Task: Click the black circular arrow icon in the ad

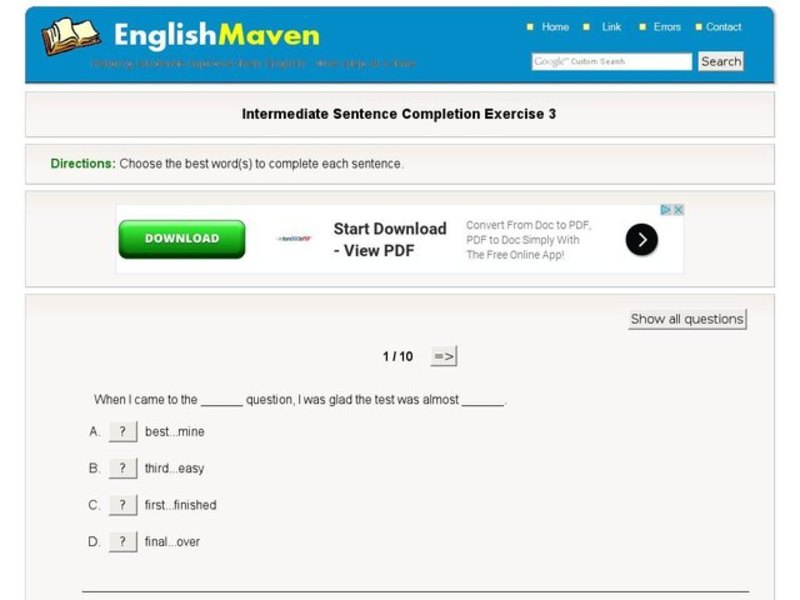Action: (641, 240)
